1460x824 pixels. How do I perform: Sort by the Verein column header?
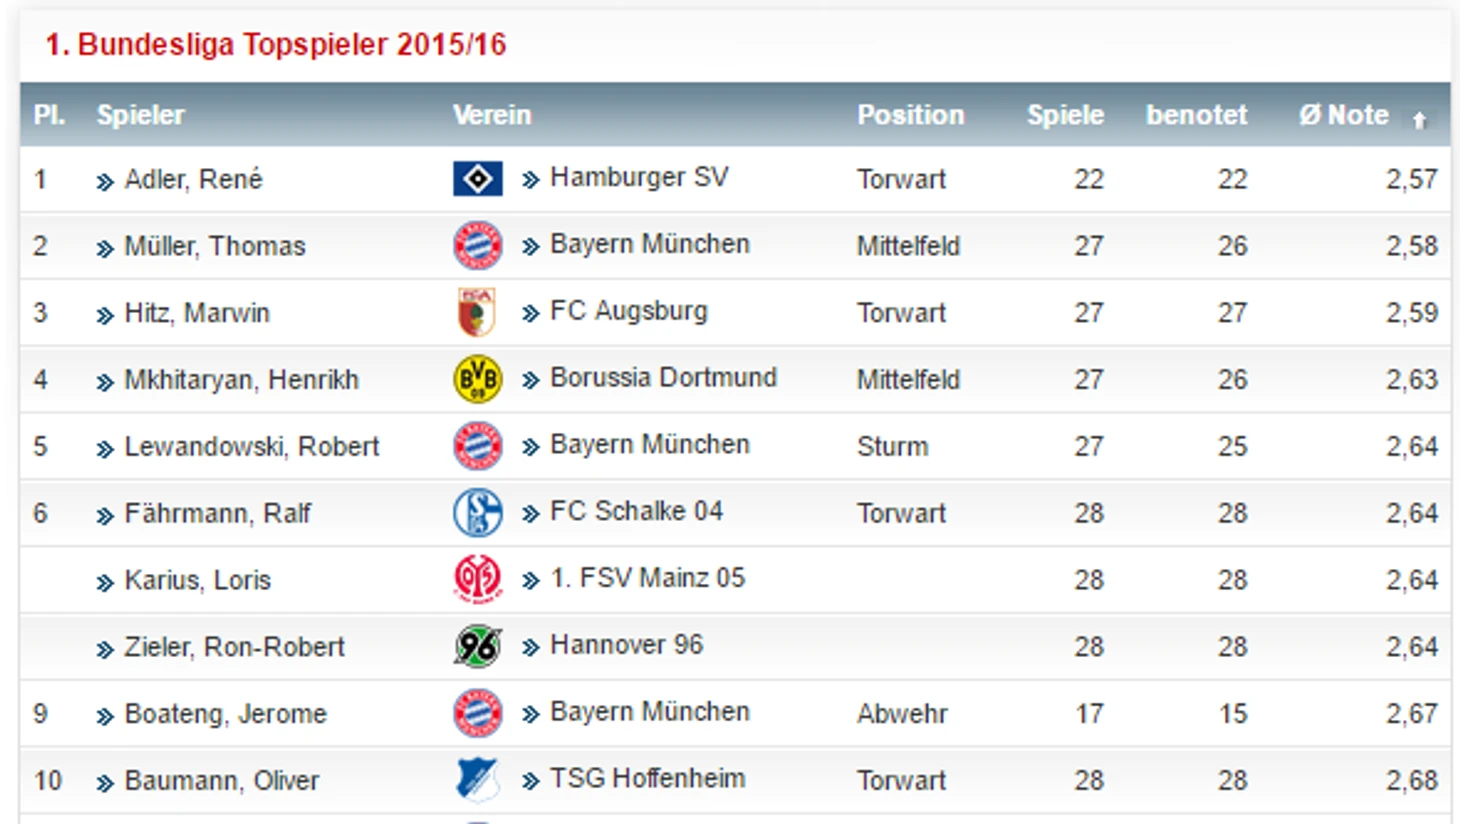[x=492, y=115]
